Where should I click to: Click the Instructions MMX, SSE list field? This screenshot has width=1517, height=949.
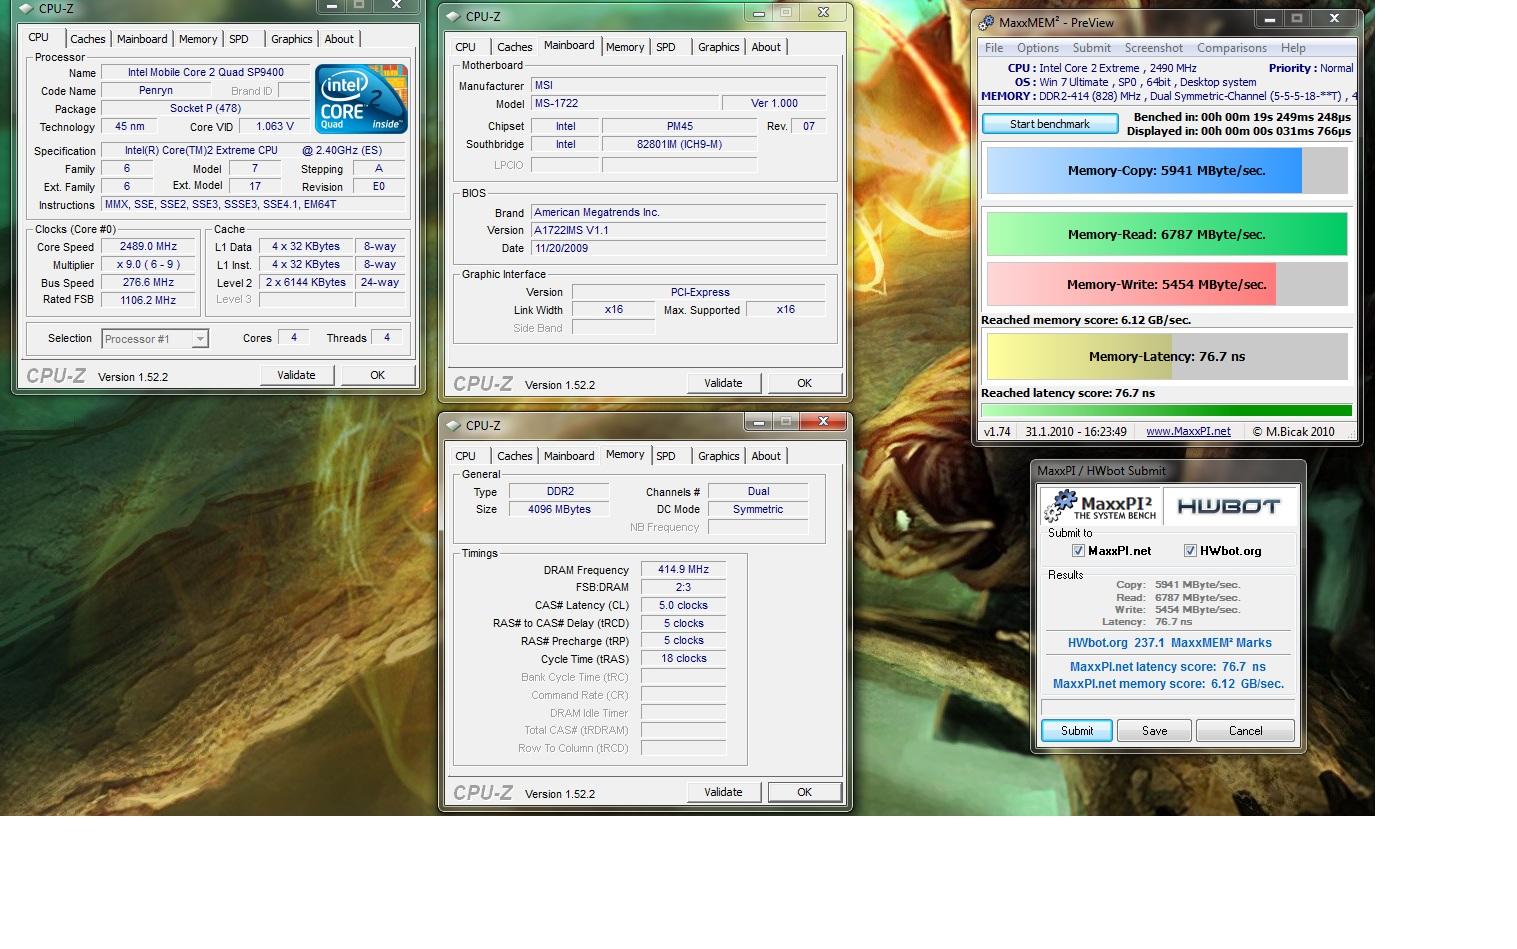pyautogui.click(x=254, y=205)
